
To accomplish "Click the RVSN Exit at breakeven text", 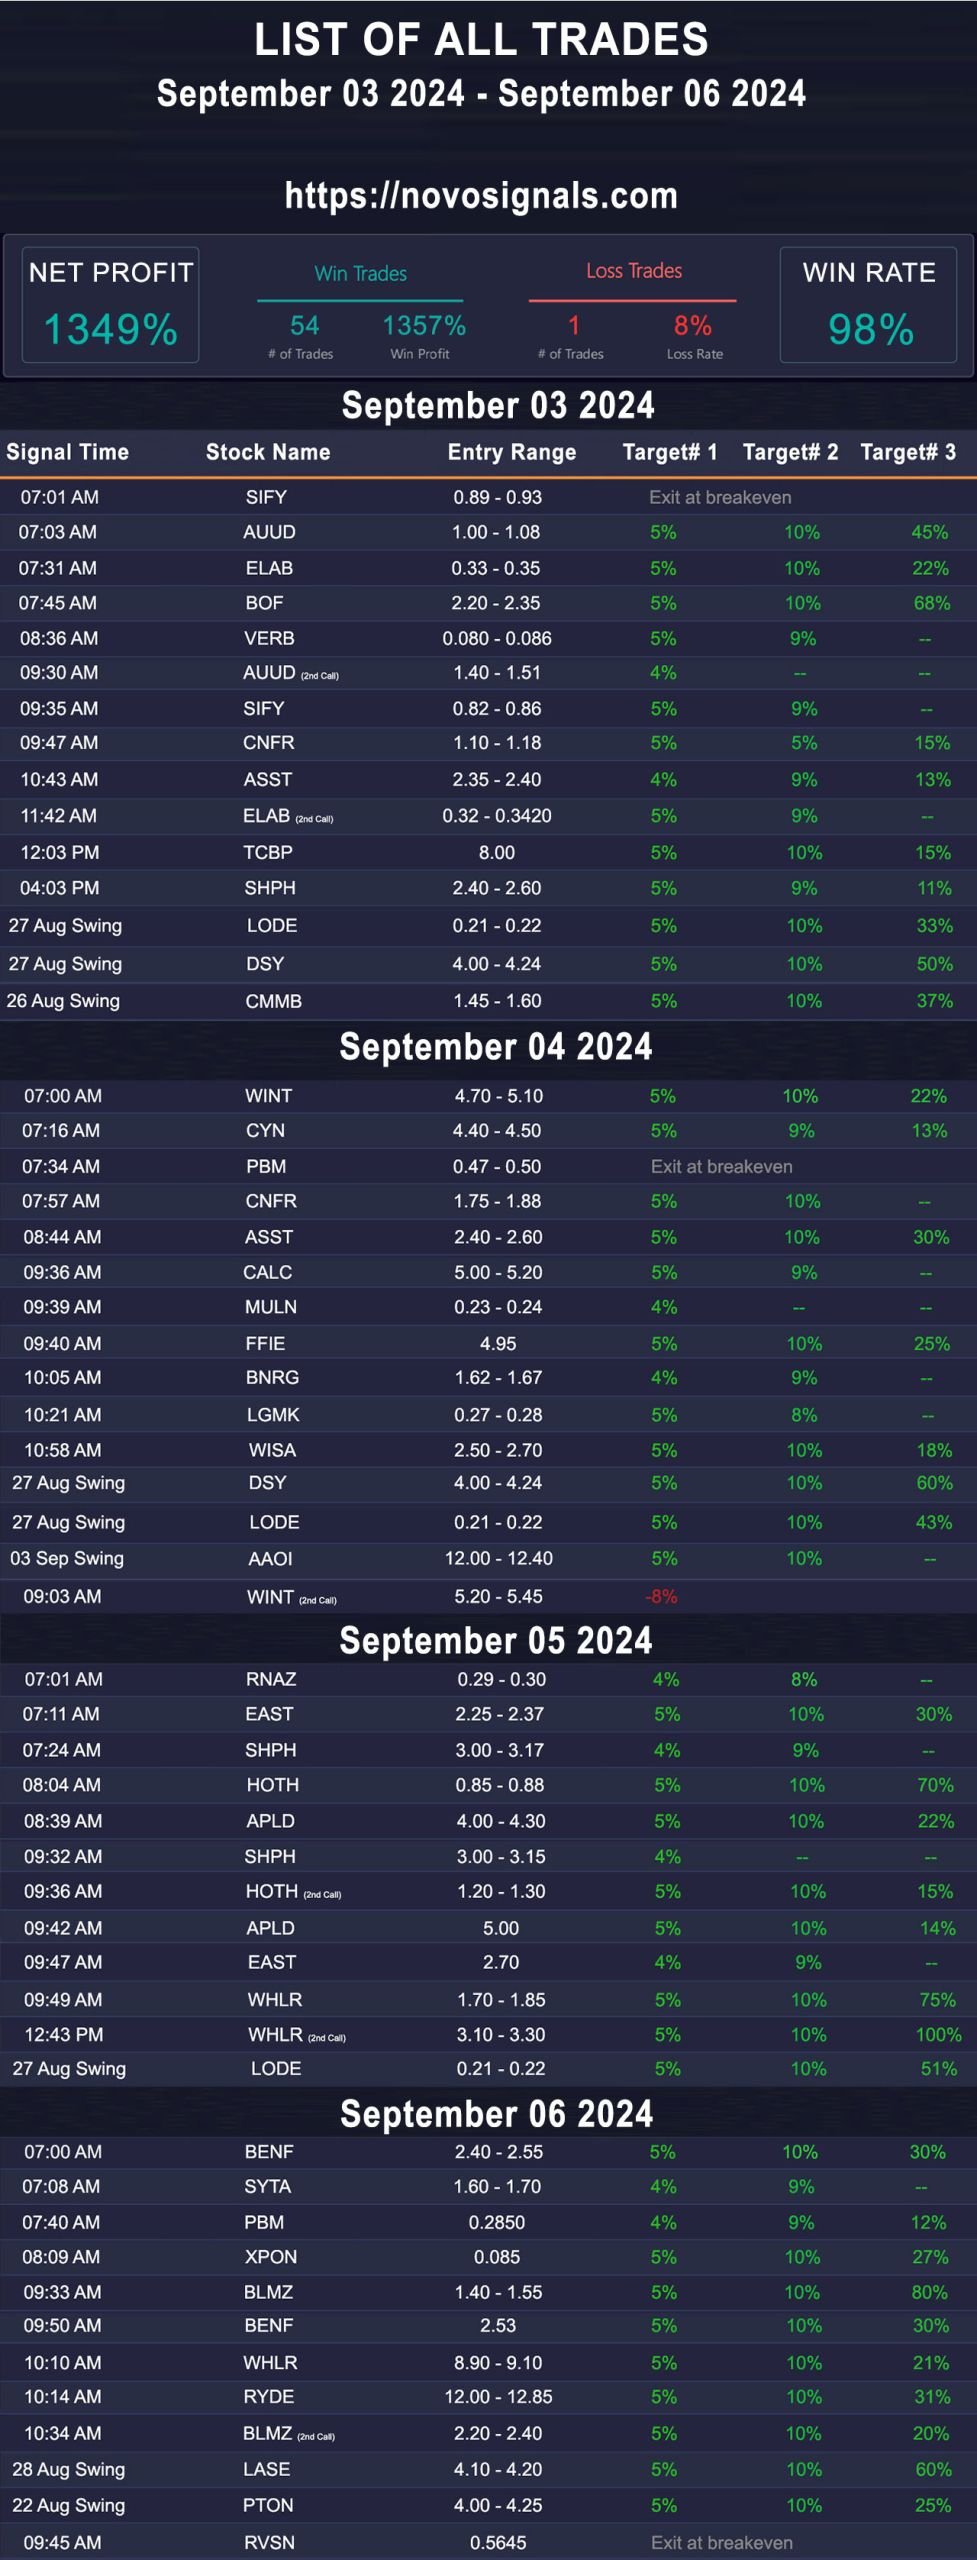I will 721,2542.
